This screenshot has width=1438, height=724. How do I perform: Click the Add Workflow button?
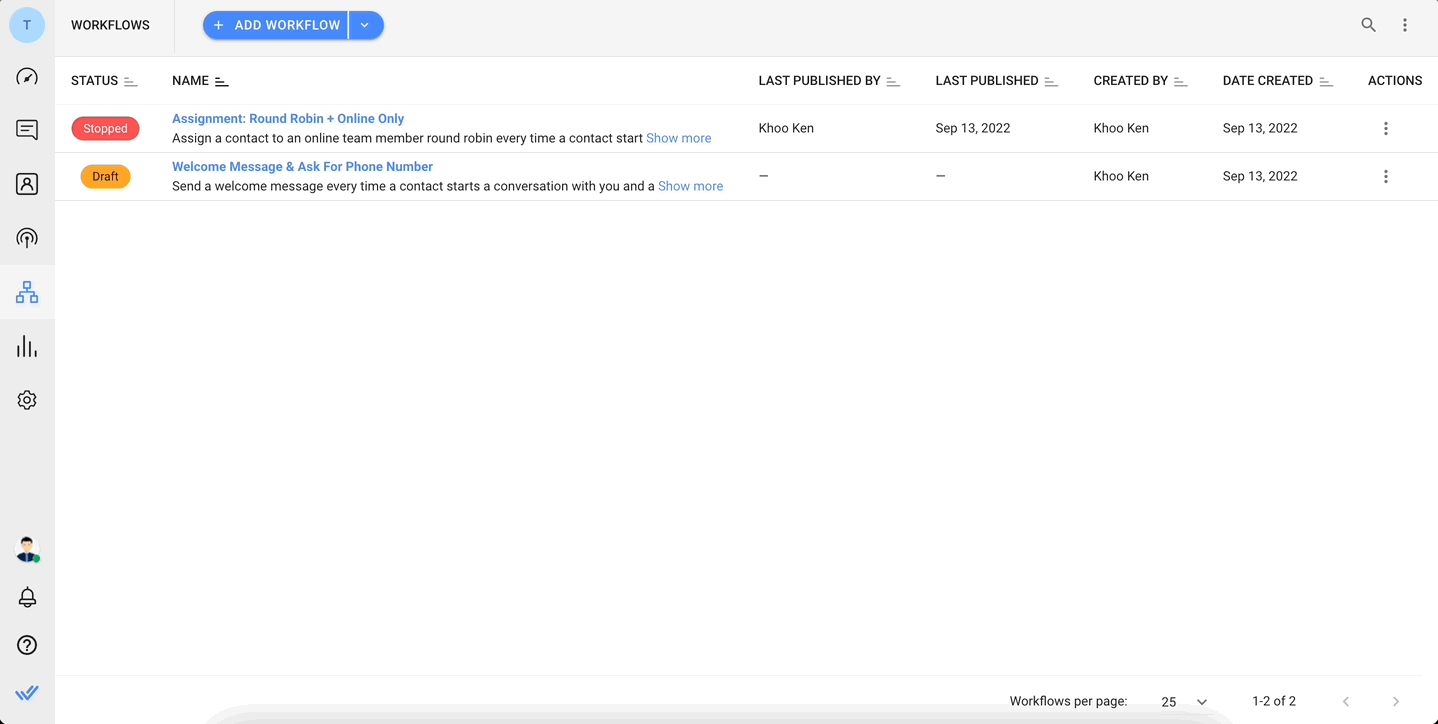276,25
